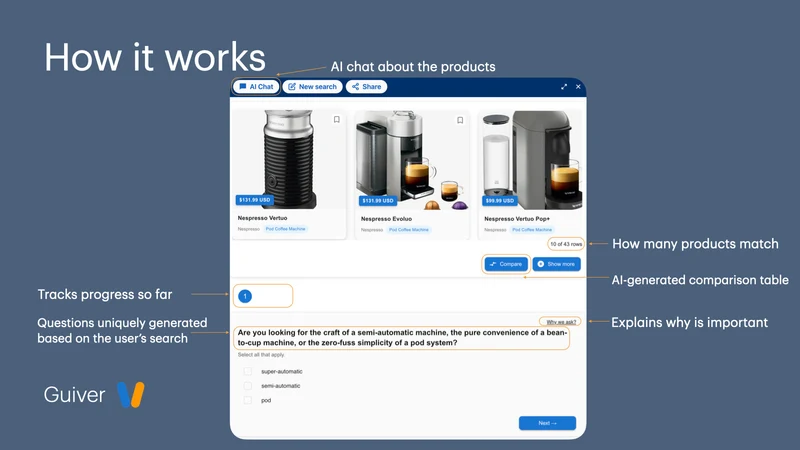Open the Why we ask? link

pyautogui.click(x=561, y=322)
